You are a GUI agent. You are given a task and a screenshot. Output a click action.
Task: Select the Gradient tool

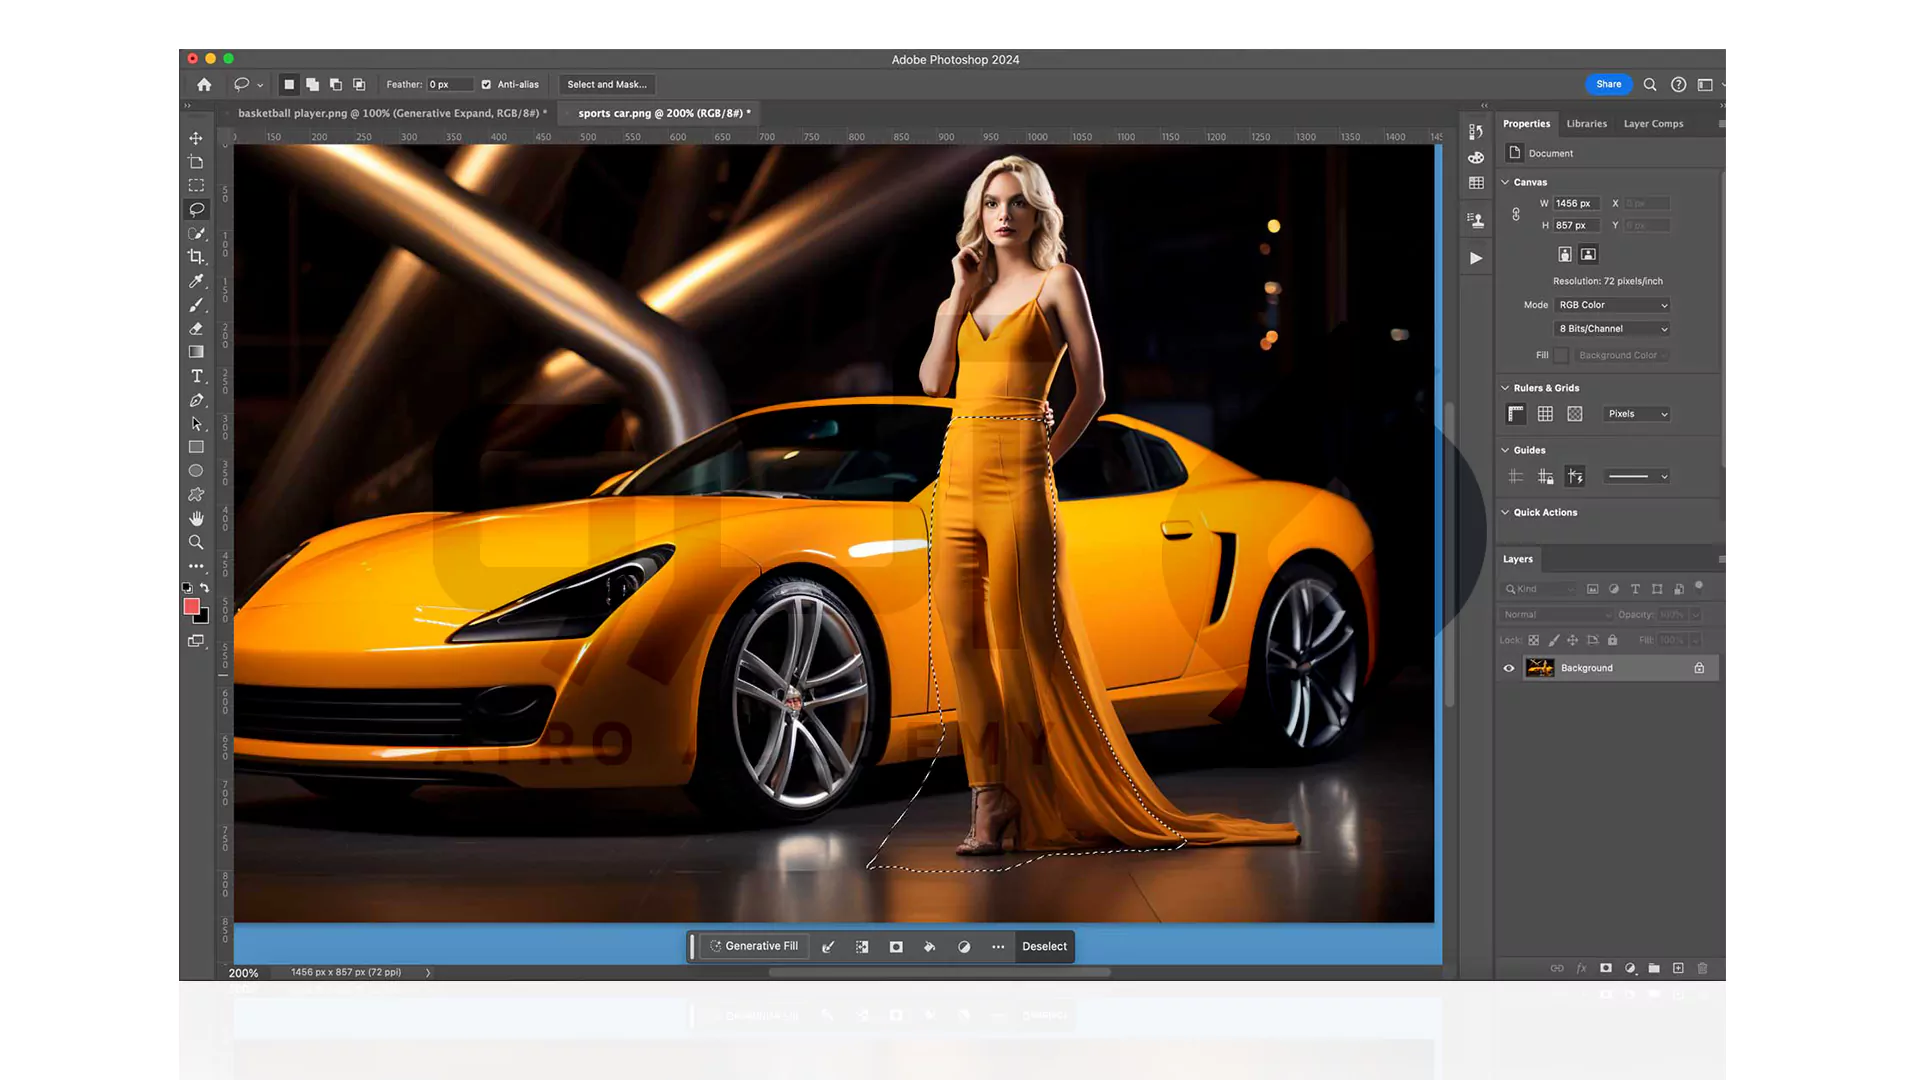[x=196, y=352]
